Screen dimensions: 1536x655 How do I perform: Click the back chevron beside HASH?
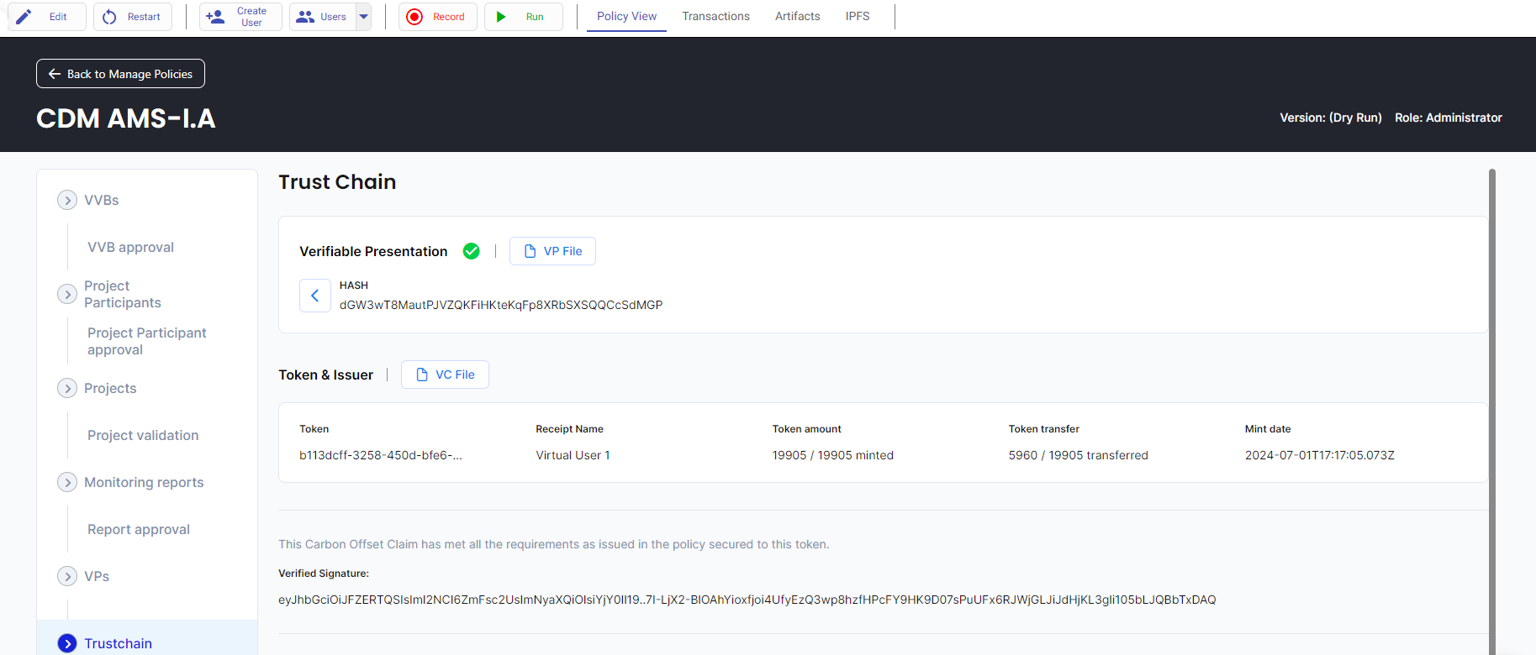click(315, 296)
